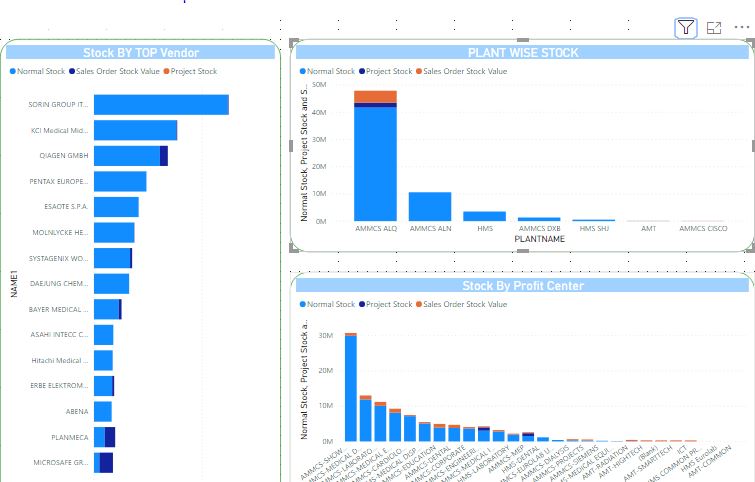Select the DAEJUNG CHEM bar
This screenshot has width=755, height=482.
111,284
